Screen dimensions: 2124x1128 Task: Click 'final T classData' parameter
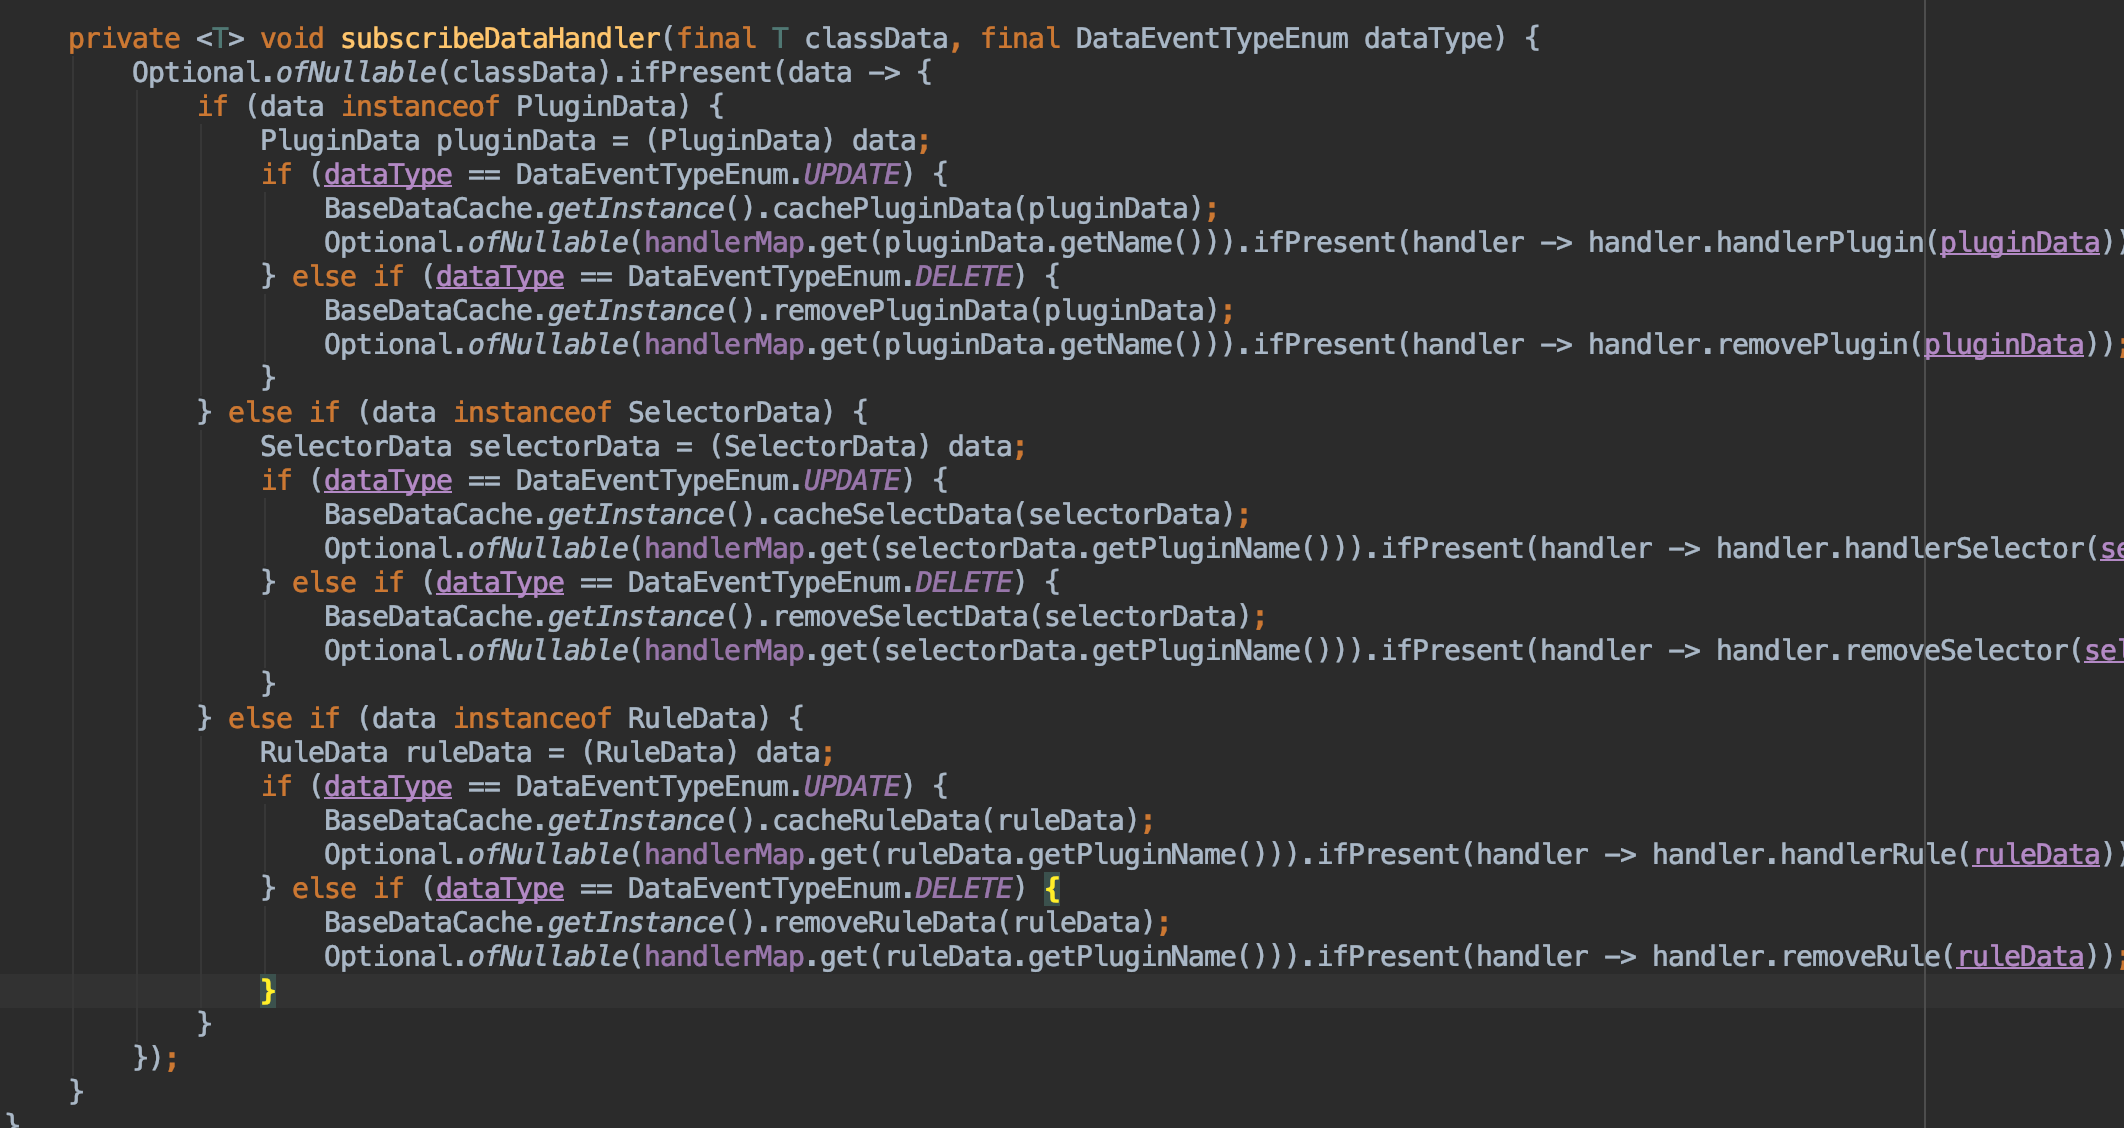tap(811, 39)
